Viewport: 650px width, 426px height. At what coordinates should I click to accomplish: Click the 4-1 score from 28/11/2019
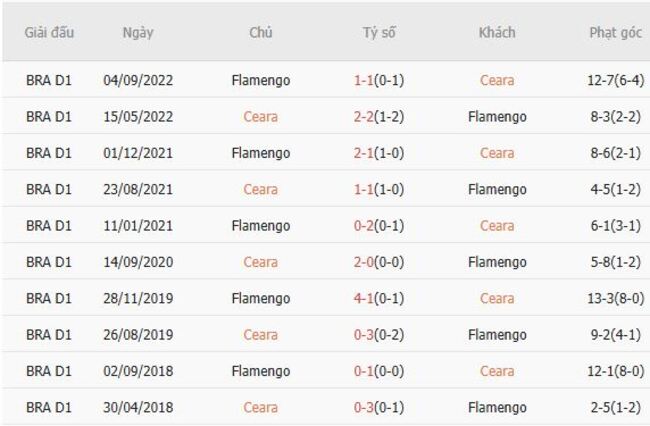(366, 298)
